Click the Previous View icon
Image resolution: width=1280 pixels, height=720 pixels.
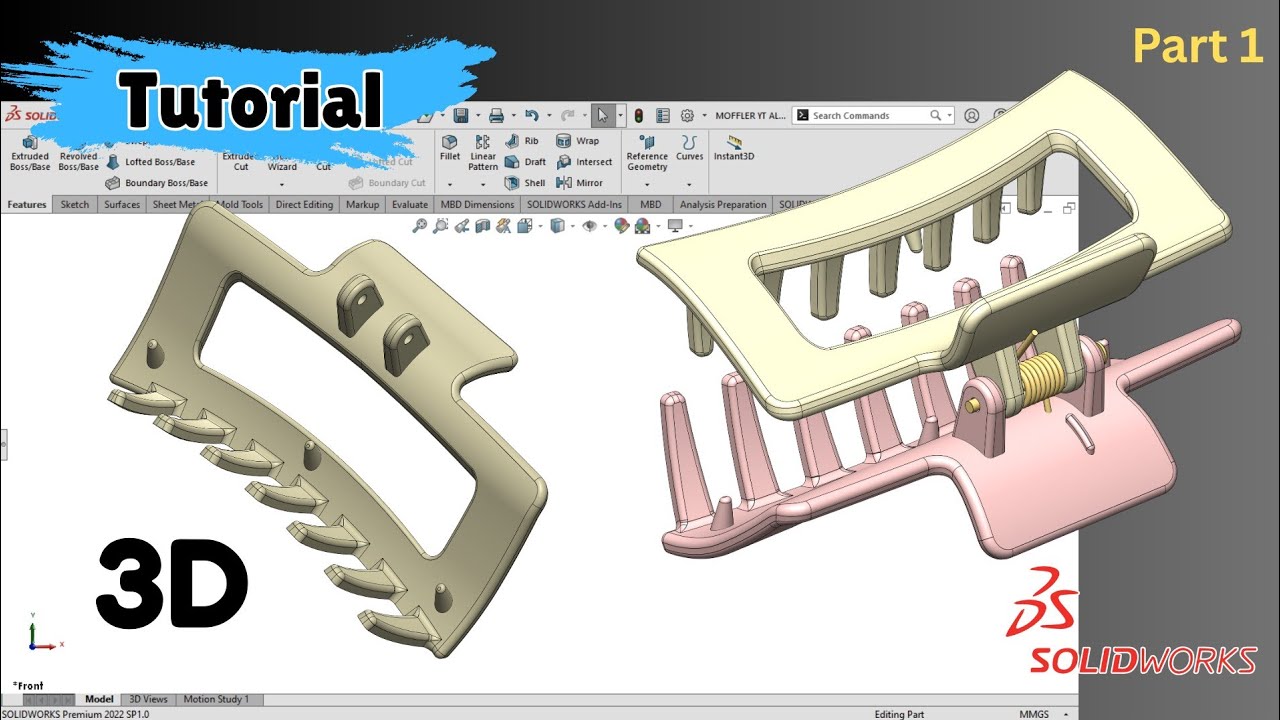coord(462,226)
